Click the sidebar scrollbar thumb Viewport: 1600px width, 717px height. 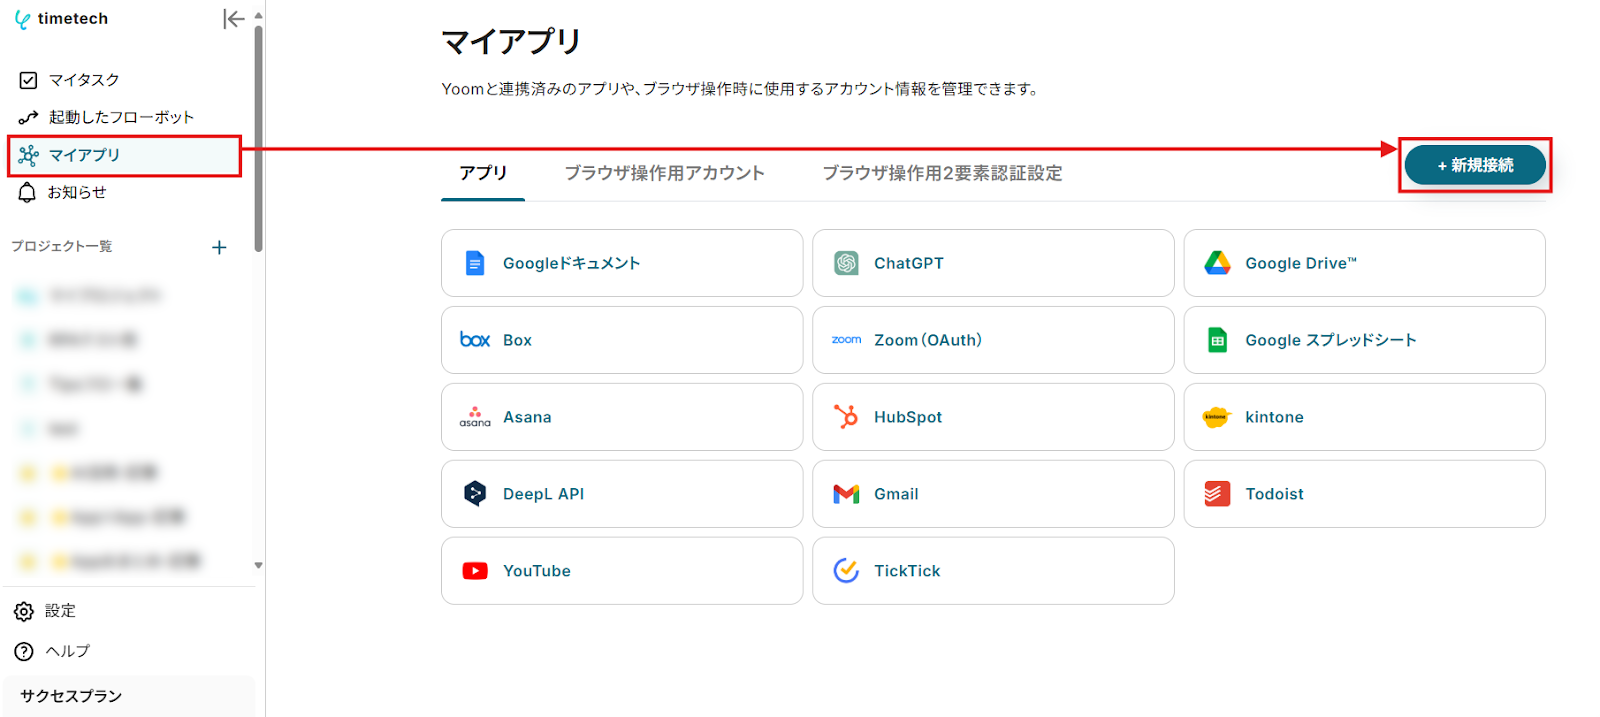(x=258, y=138)
